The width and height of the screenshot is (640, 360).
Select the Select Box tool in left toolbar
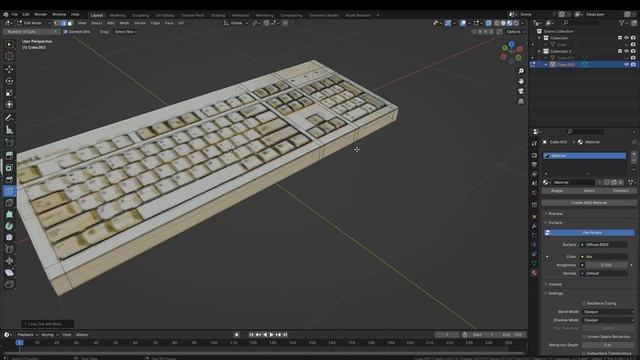[9, 44]
